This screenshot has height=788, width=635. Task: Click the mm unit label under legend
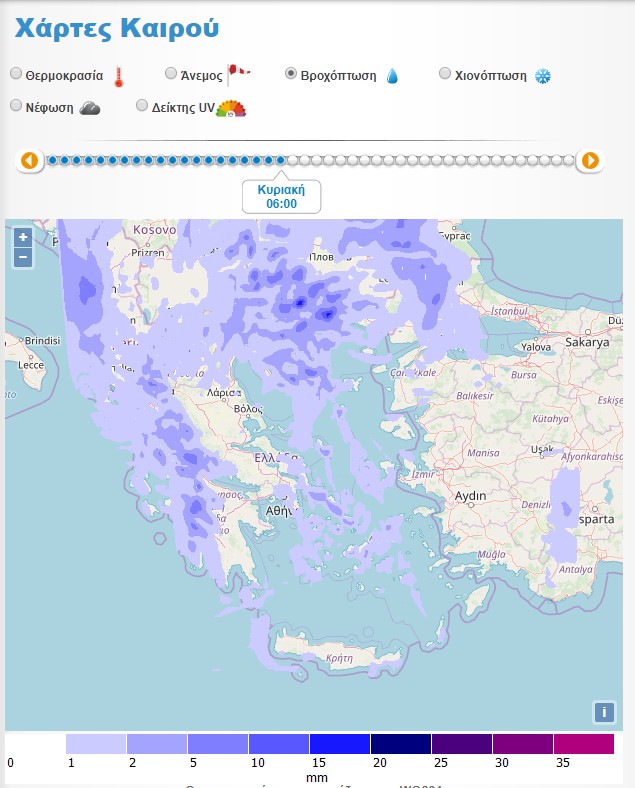coord(317,777)
